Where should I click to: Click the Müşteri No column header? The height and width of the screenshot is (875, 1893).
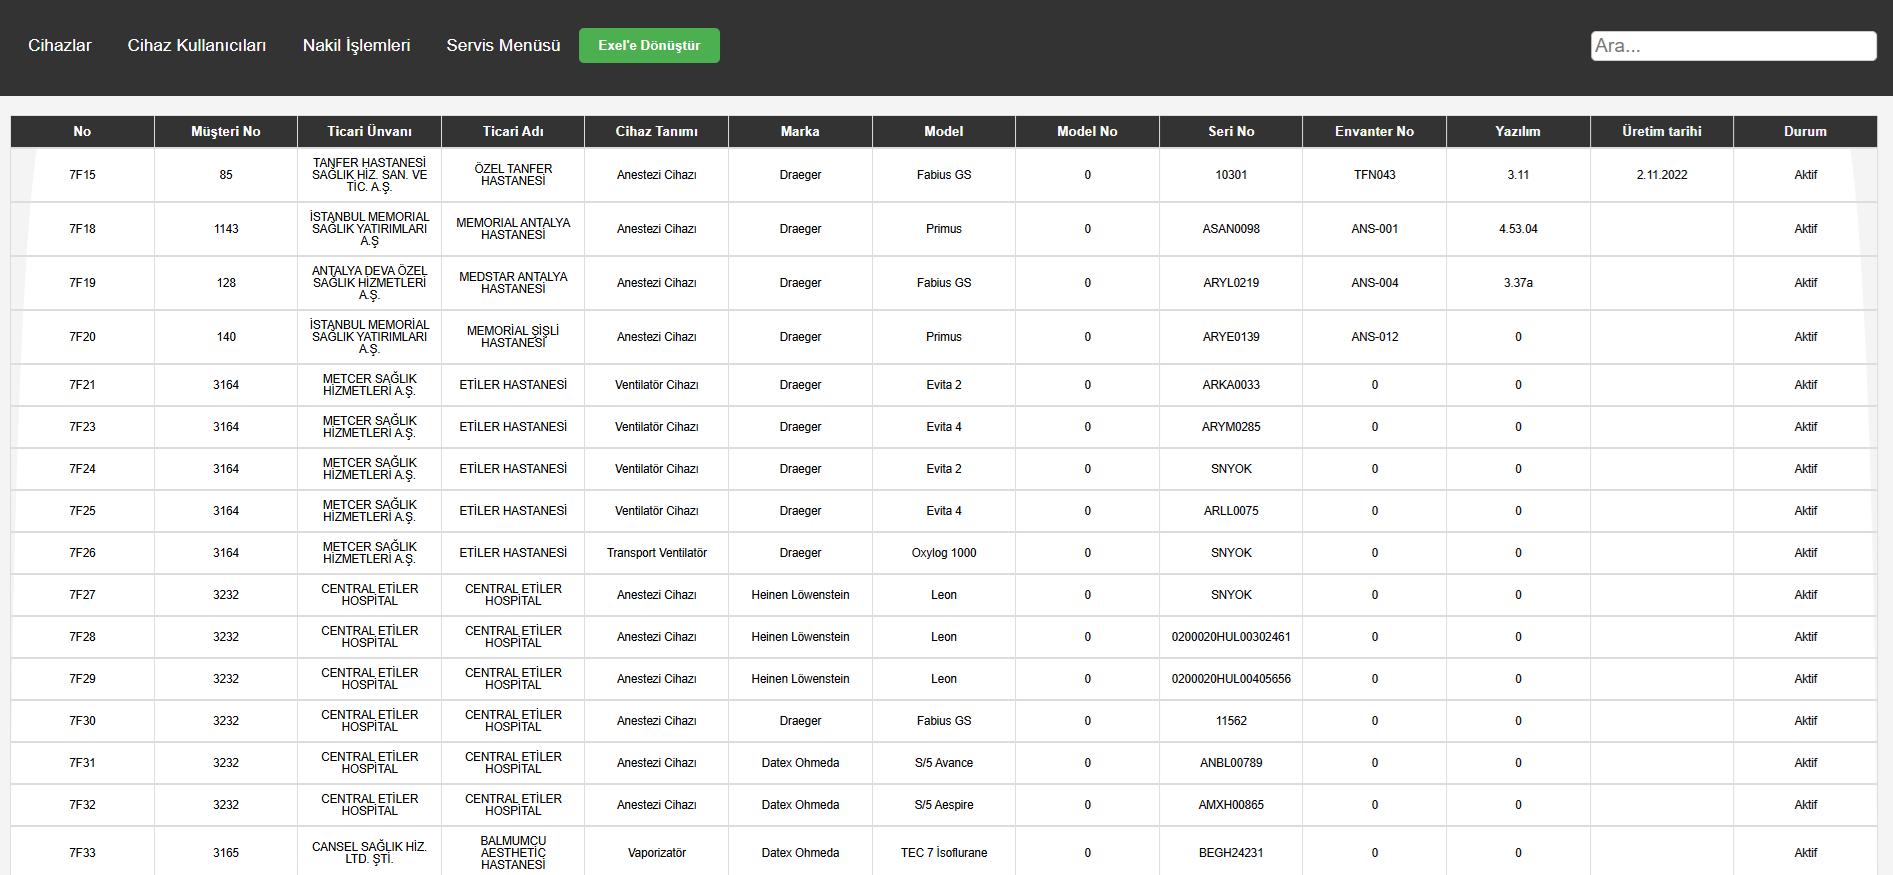coord(226,131)
